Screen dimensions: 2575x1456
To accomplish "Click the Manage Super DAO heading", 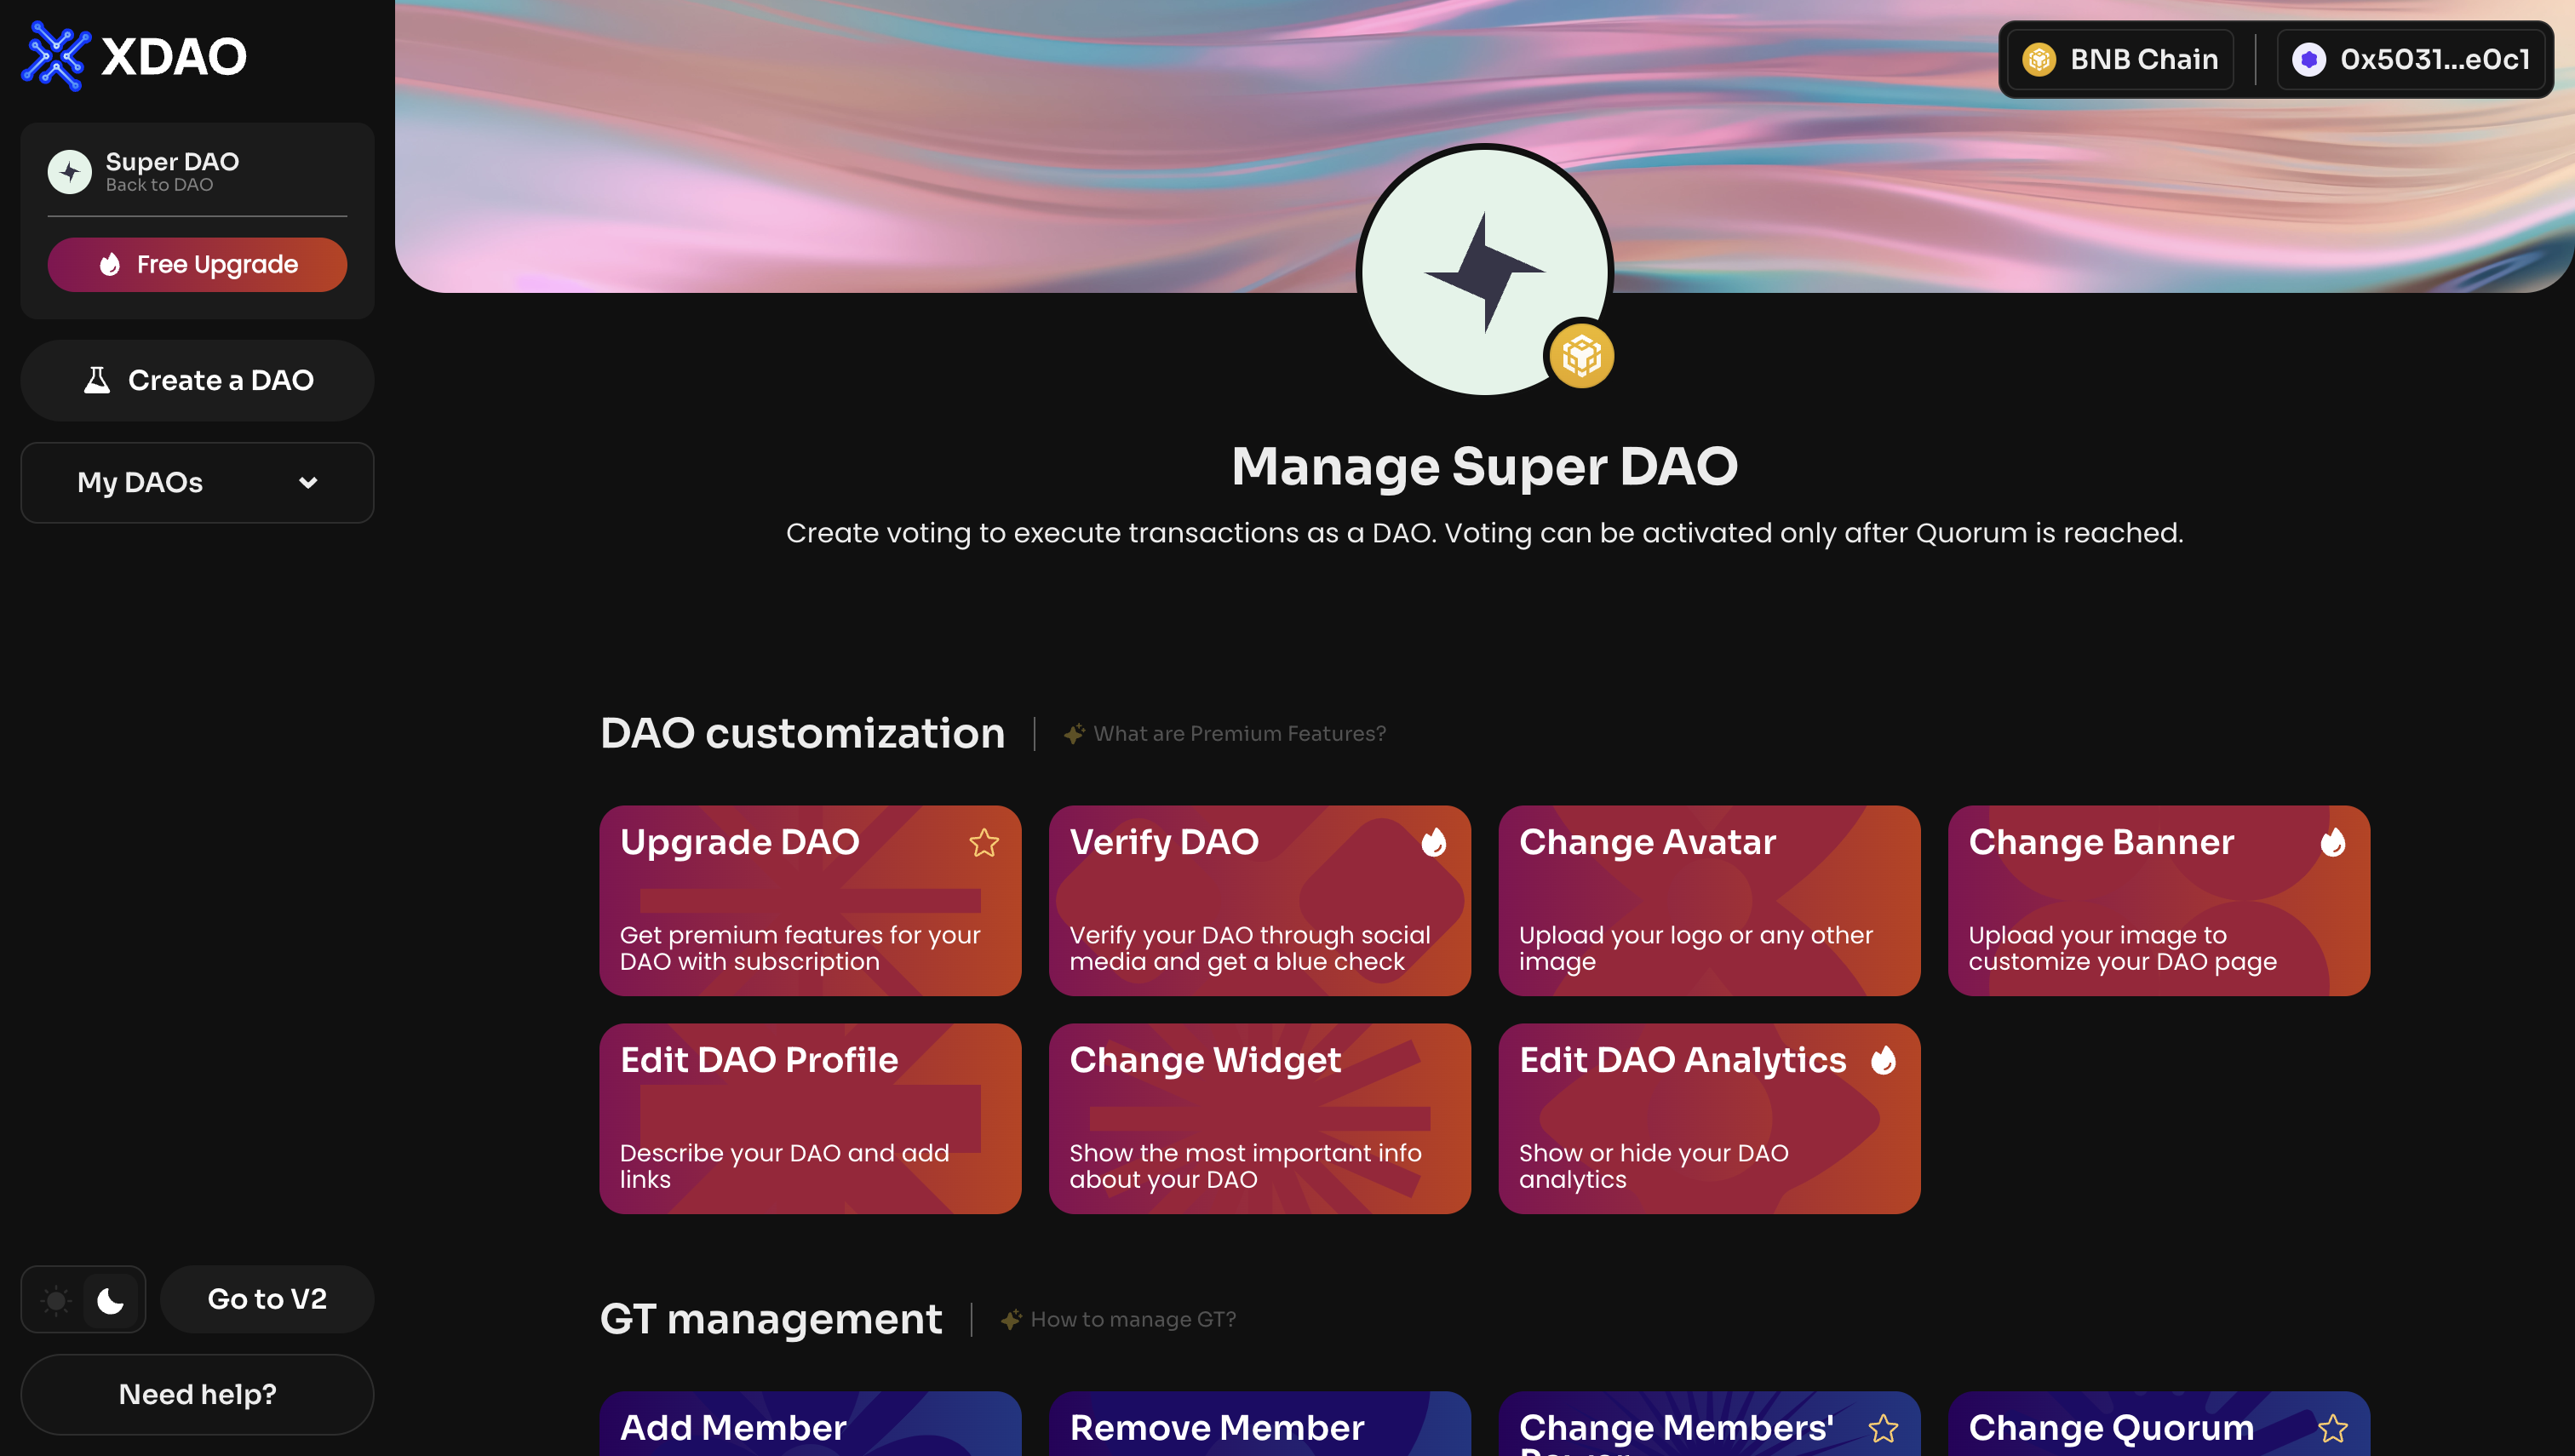I will coord(1484,466).
